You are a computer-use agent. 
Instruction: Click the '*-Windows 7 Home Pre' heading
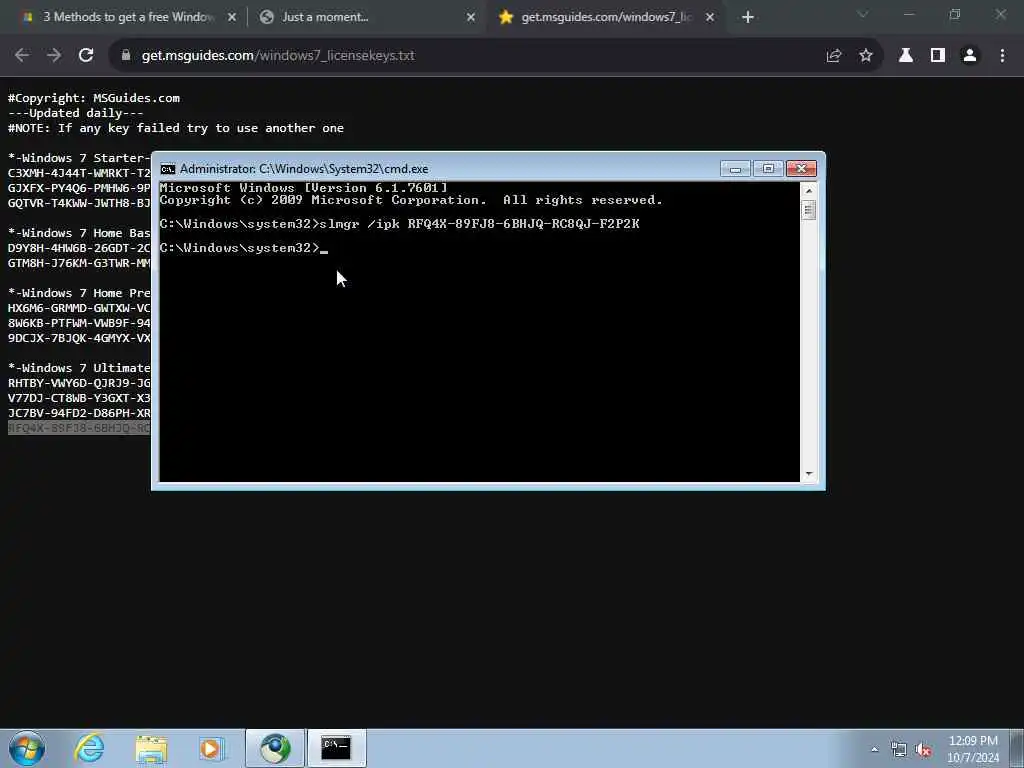[79, 293]
